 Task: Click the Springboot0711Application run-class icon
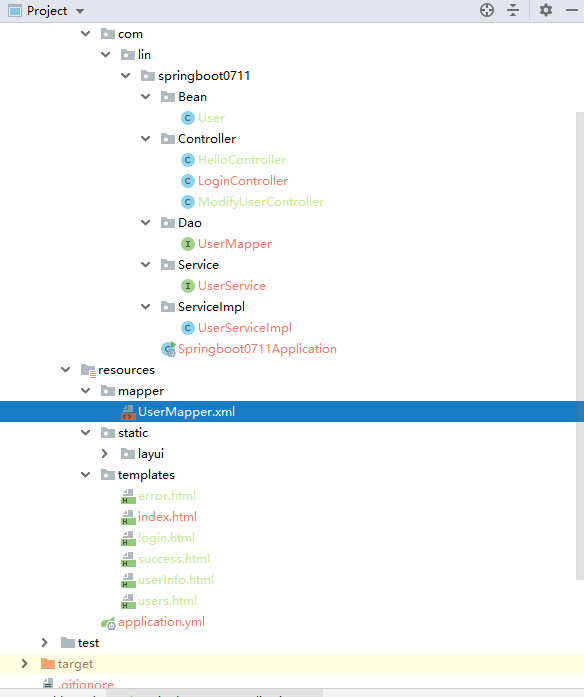point(168,349)
